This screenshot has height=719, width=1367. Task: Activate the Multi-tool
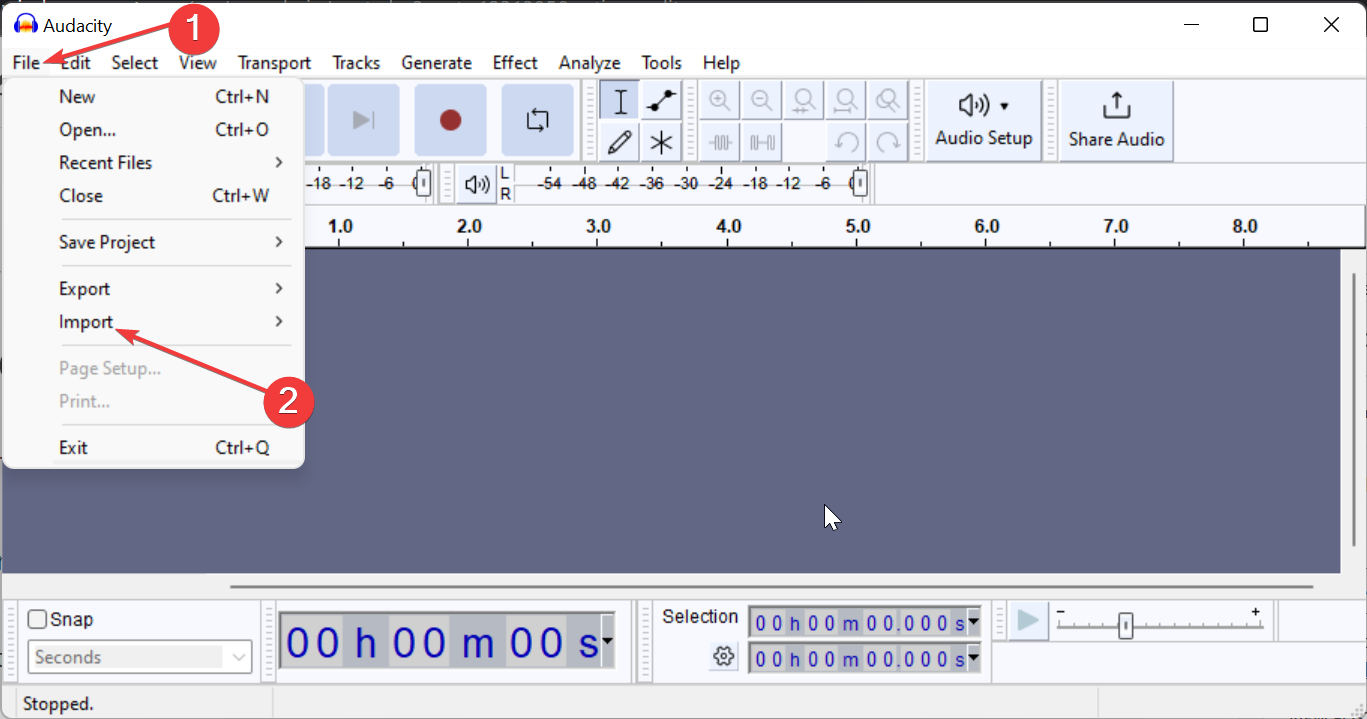tap(661, 142)
